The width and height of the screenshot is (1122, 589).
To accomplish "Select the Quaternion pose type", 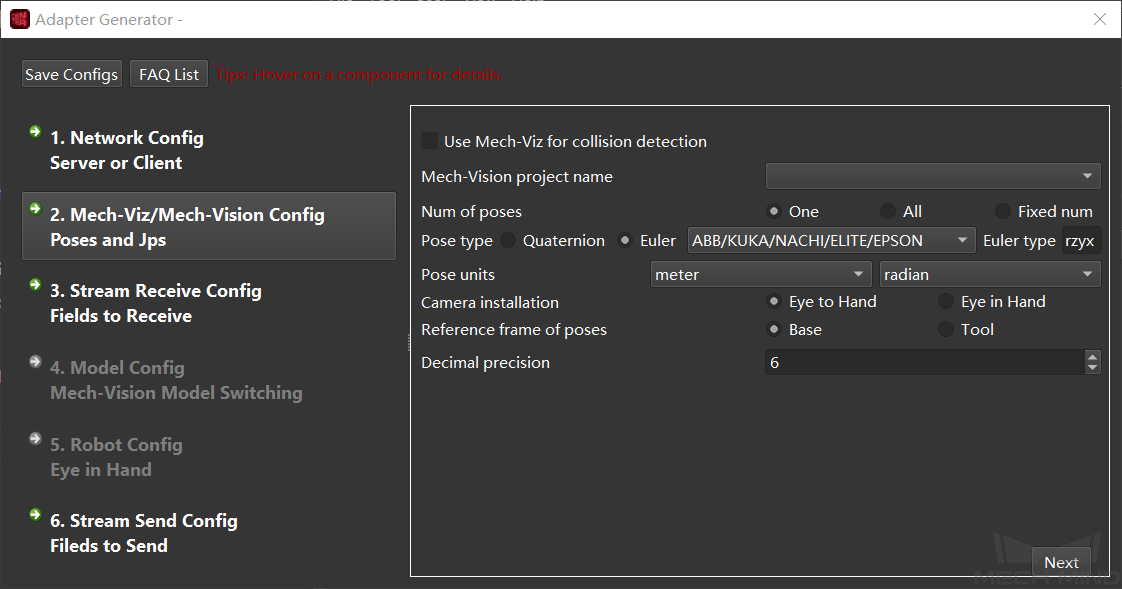I will (x=508, y=240).
